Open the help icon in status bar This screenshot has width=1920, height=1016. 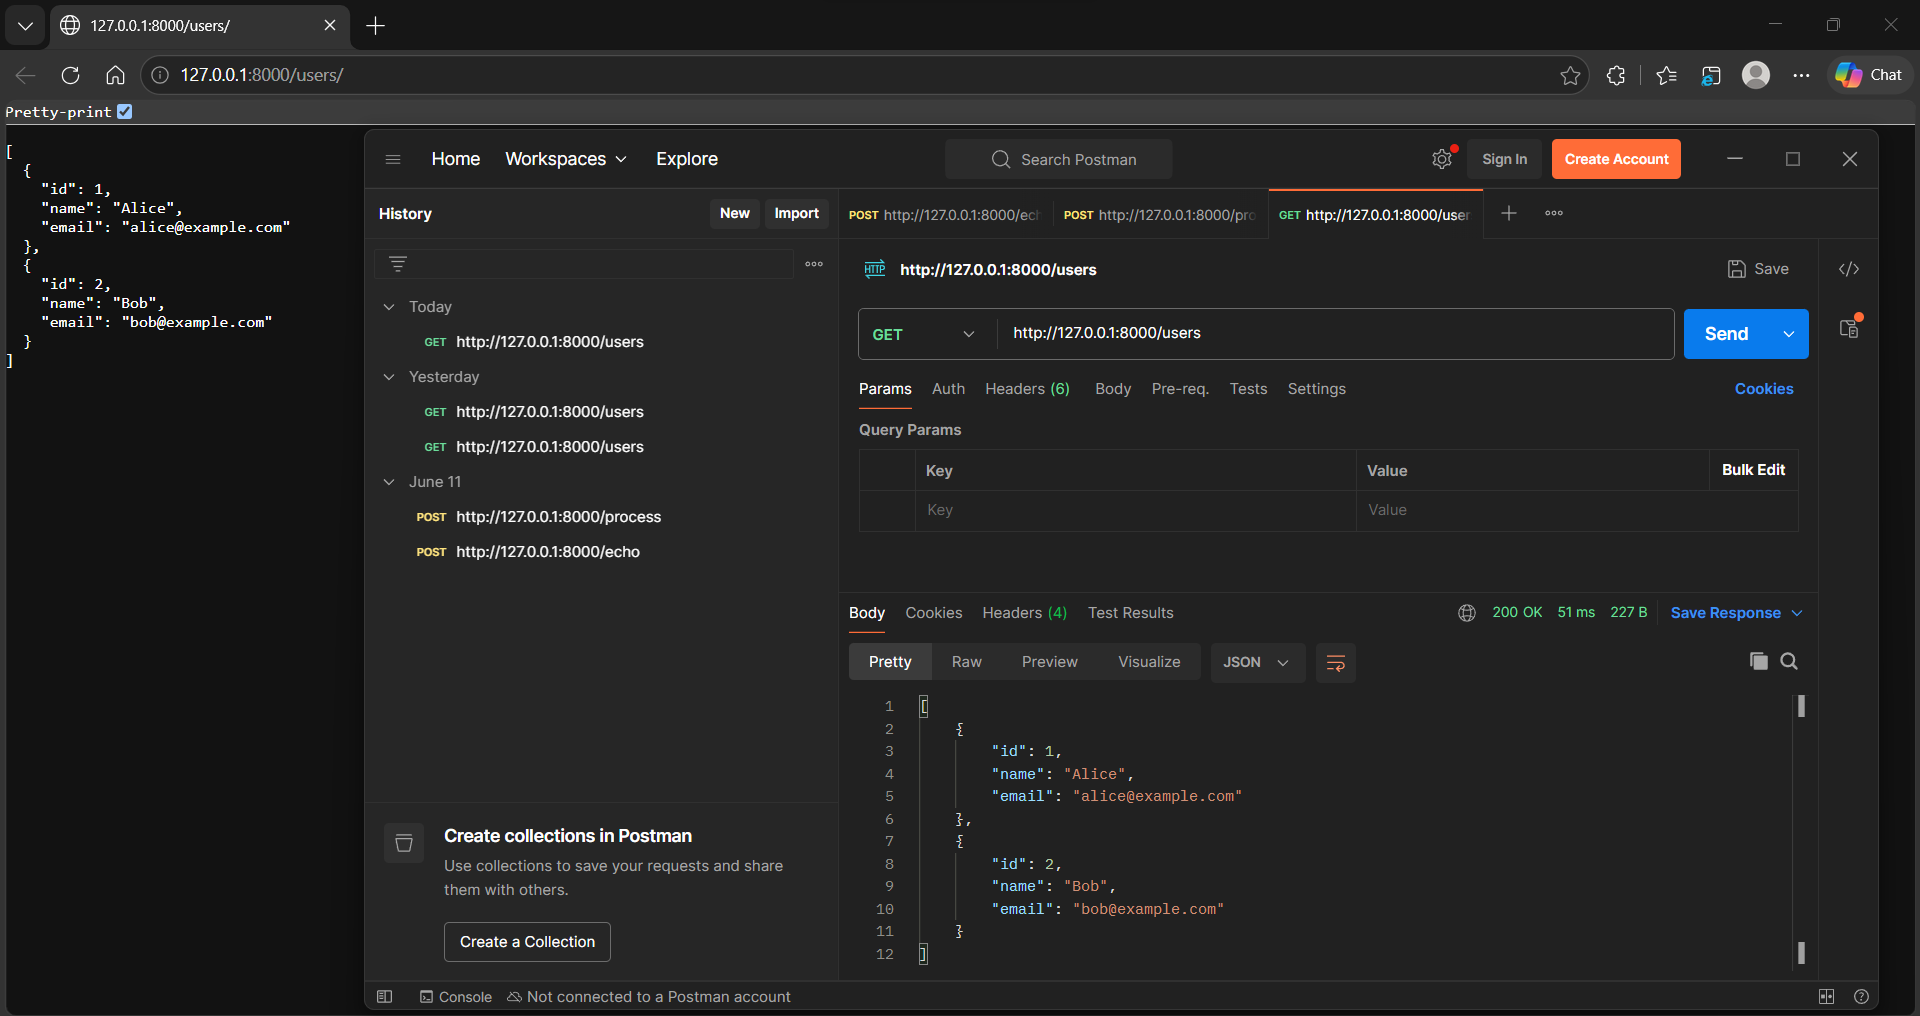[x=1861, y=997]
